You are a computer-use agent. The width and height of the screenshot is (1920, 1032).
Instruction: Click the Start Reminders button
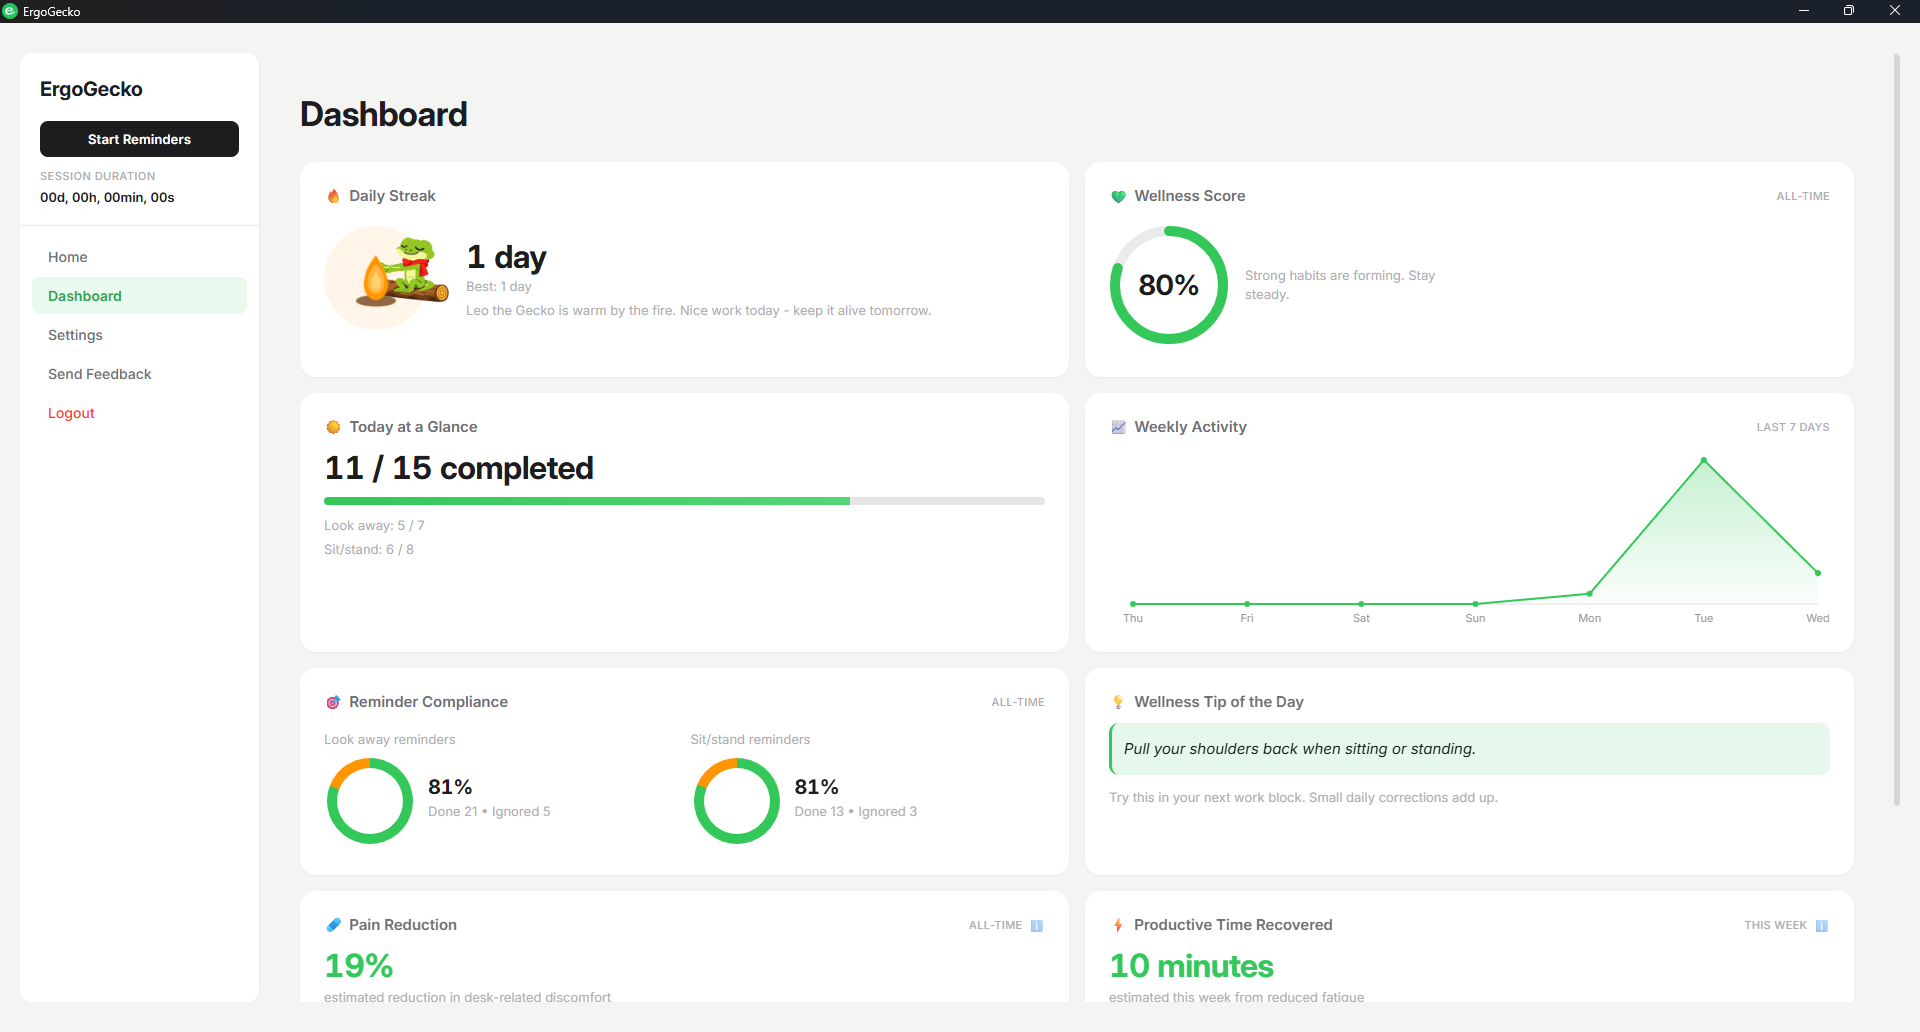tap(139, 139)
